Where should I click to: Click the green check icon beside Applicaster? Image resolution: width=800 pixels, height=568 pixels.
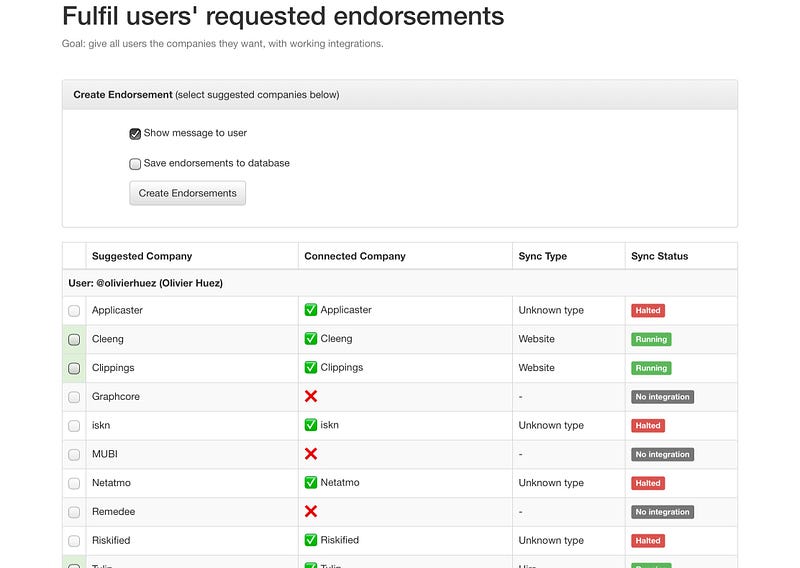point(311,310)
